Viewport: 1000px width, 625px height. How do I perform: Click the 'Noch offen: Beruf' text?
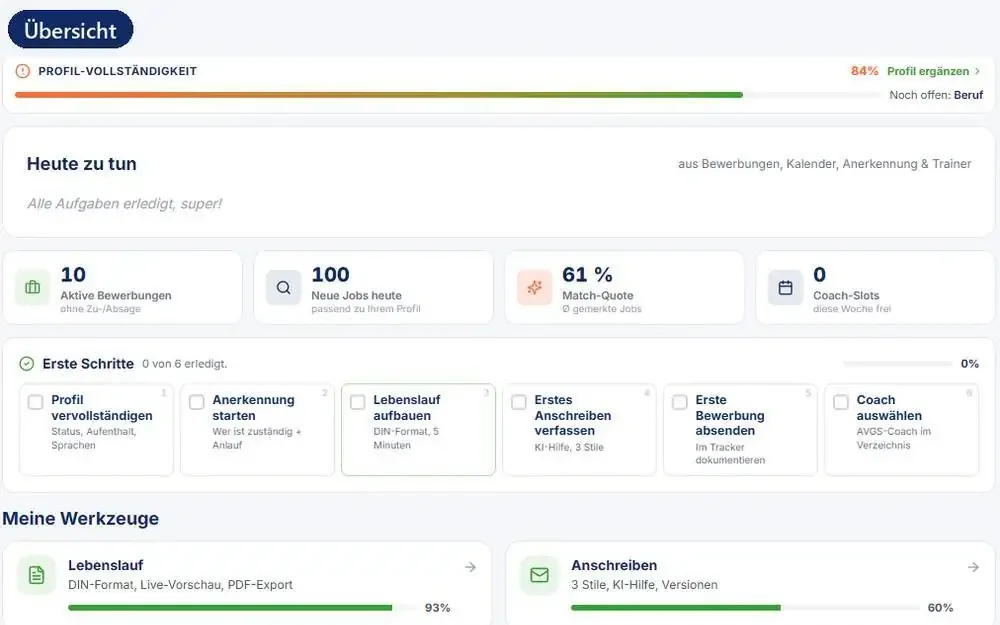936,95
